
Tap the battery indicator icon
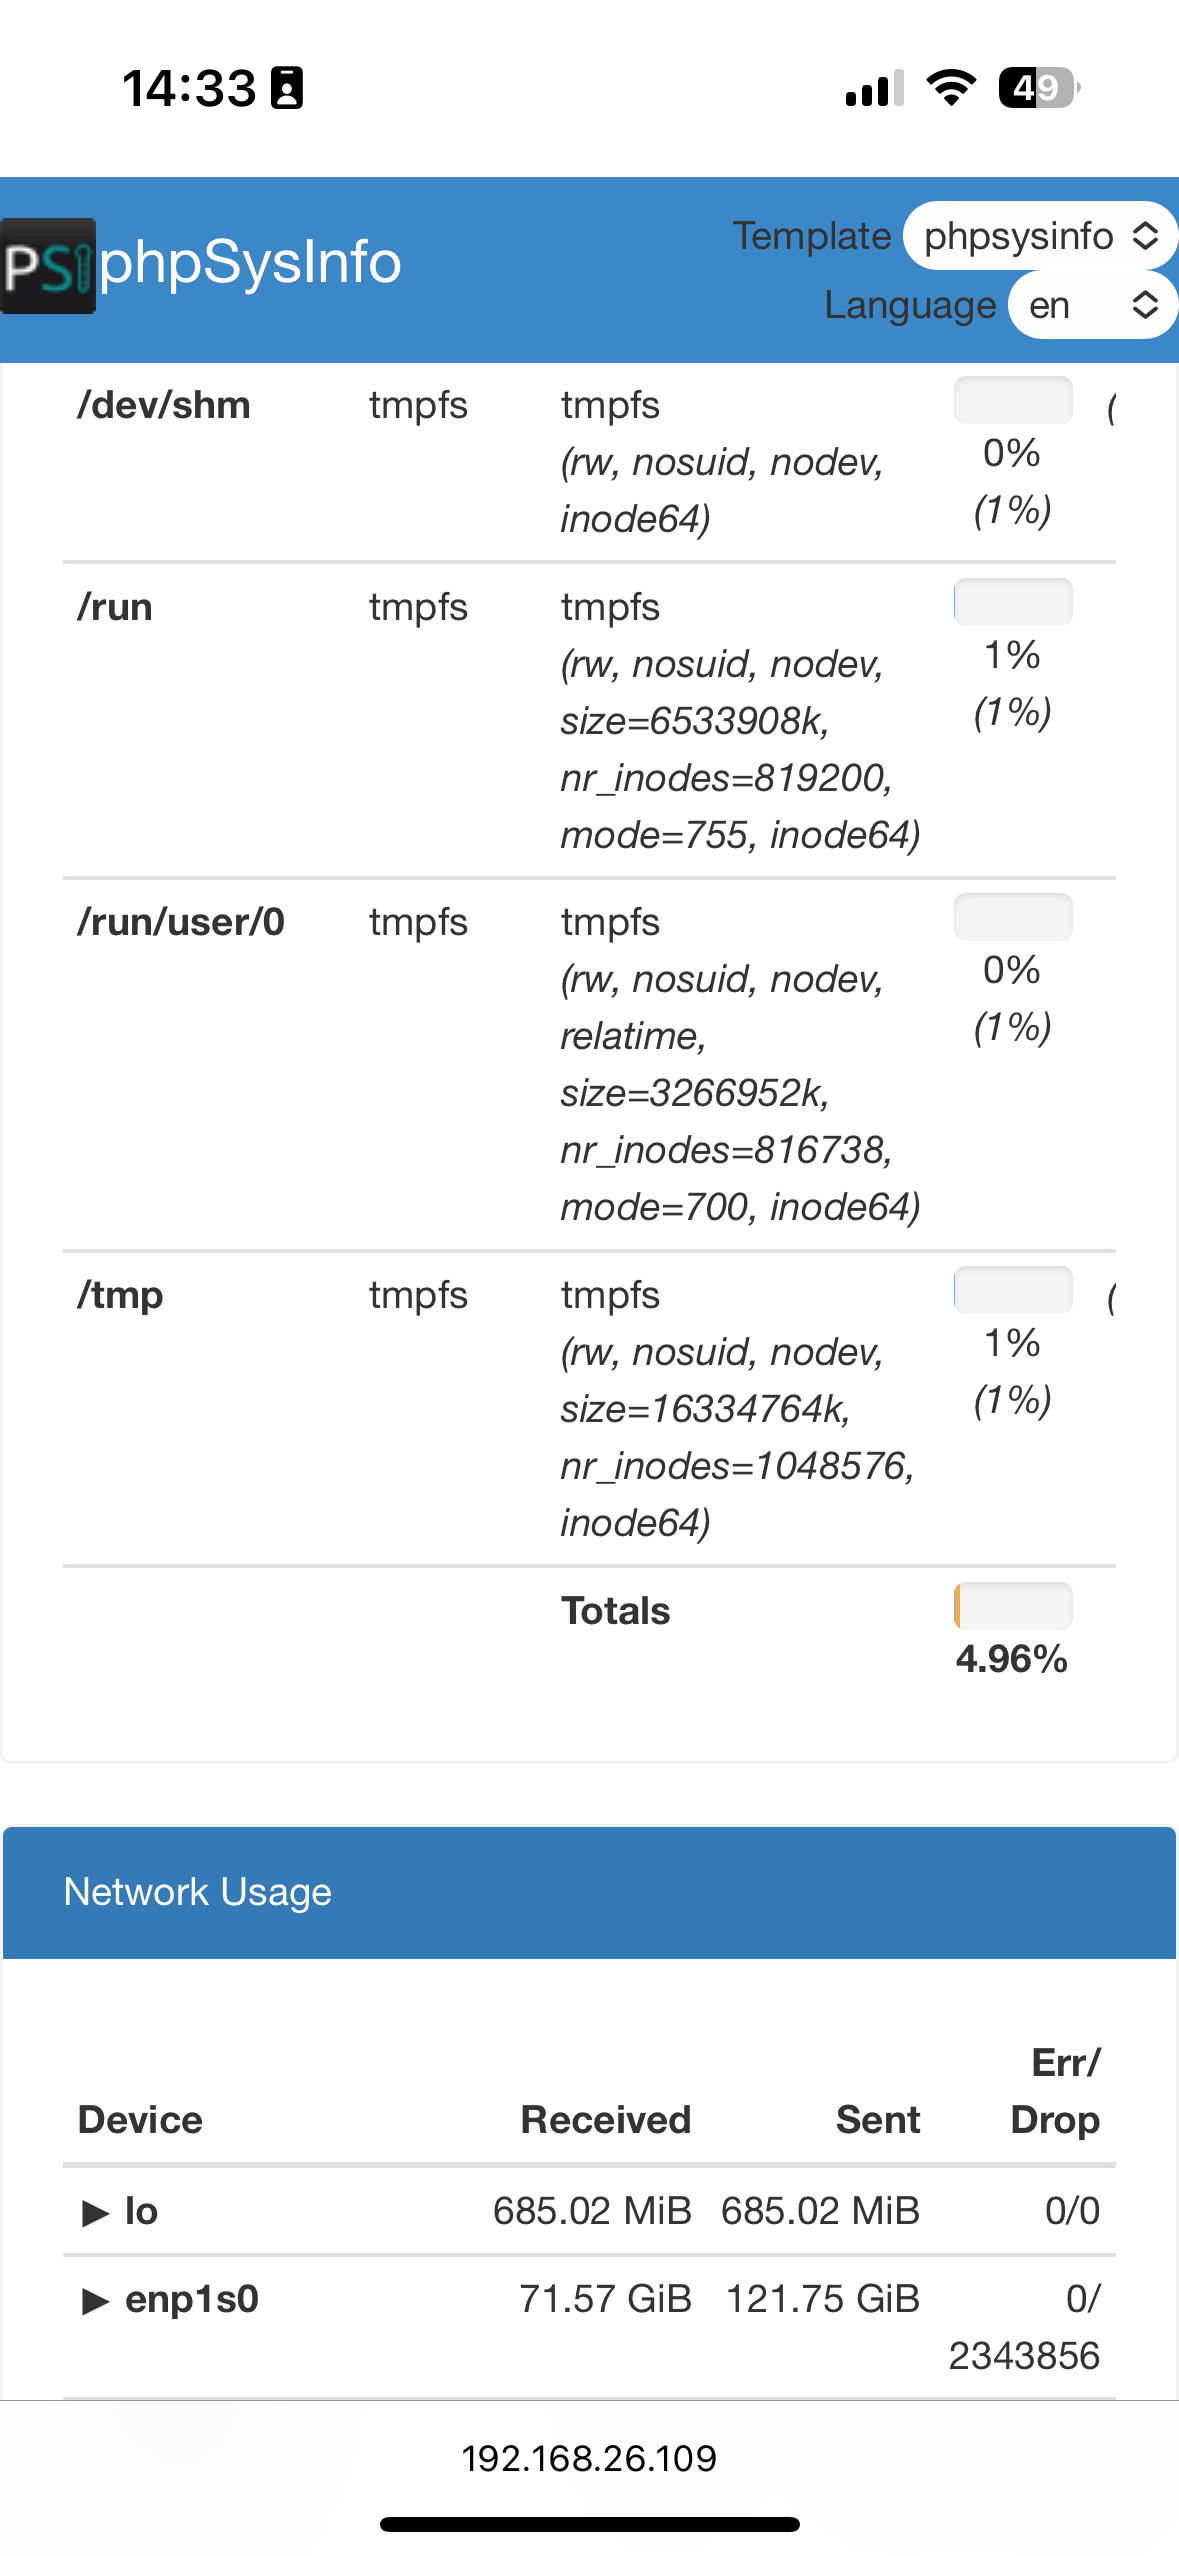1039,88
